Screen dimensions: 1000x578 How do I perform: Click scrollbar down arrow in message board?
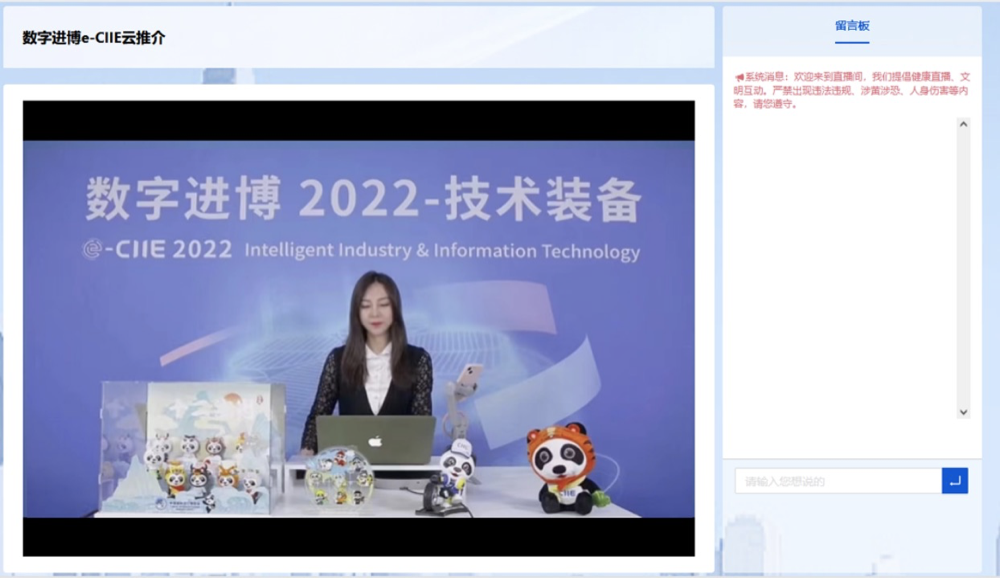click(x=964, y=412)
